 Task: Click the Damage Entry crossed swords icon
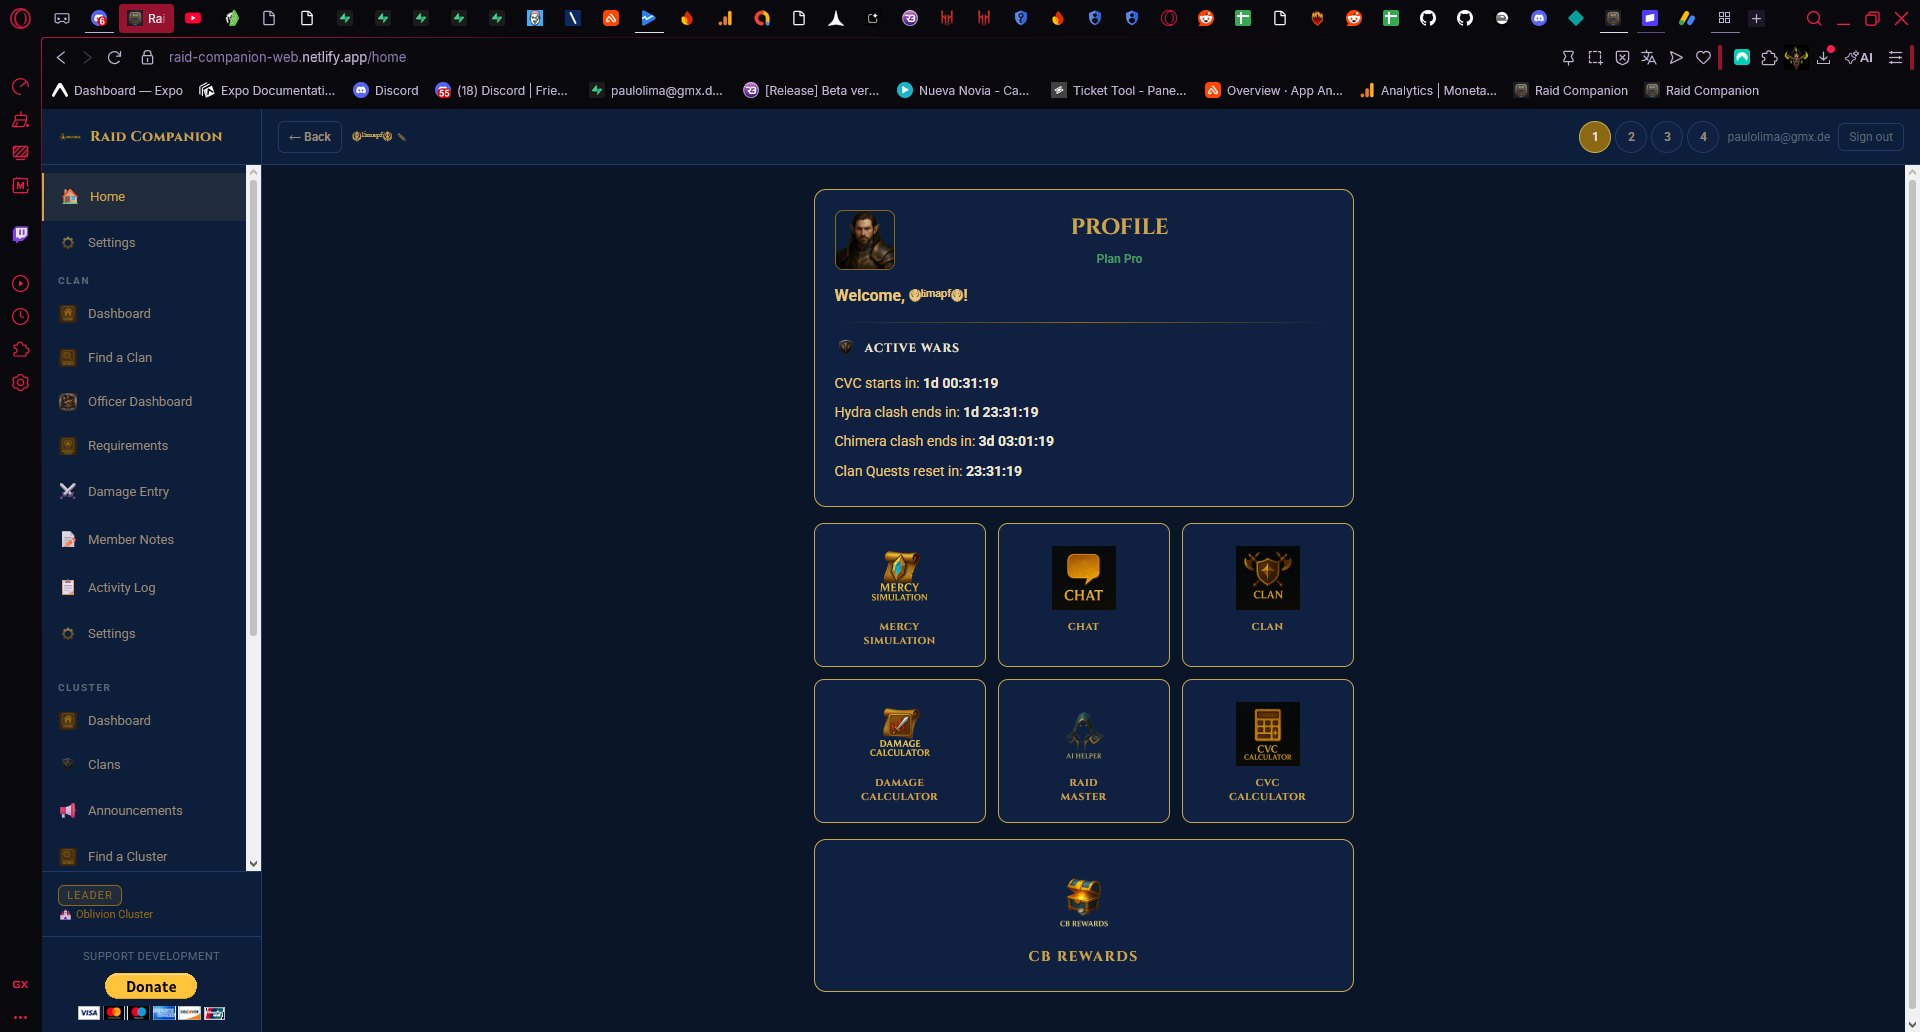[x=68, y=491]
